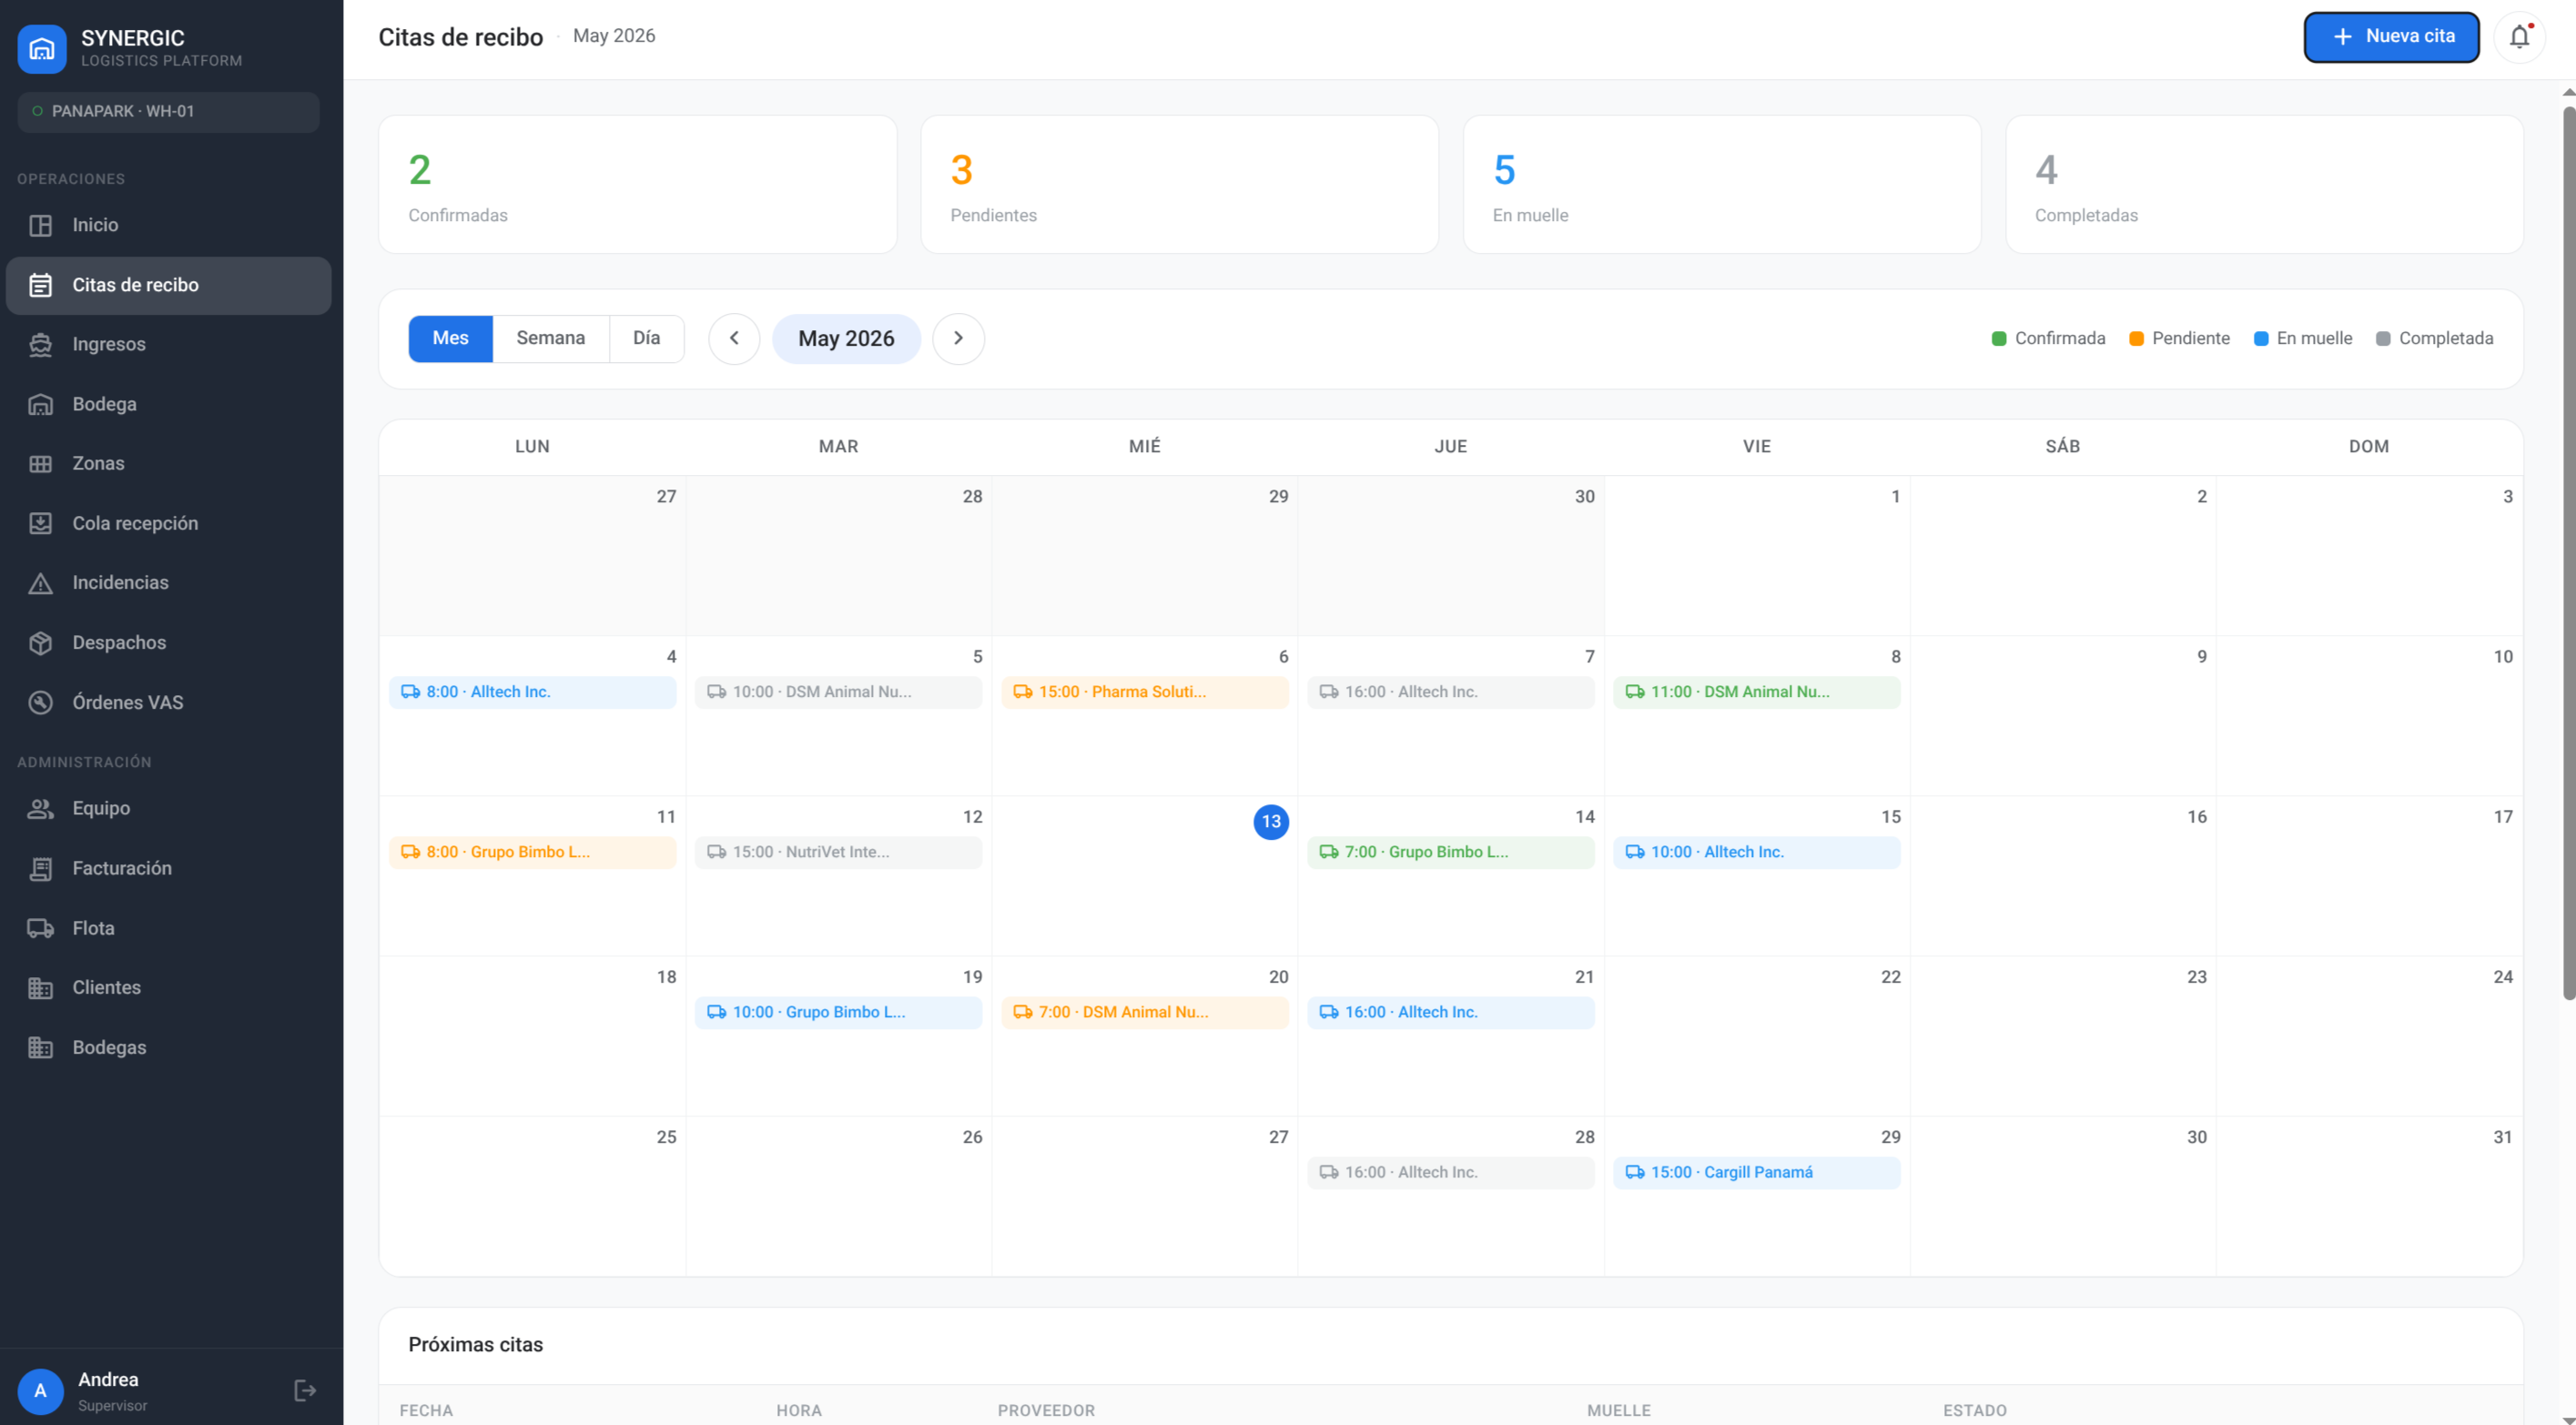Click the Incidencias warning triangle icon
2576x1425 pixels.
pos(40,583)
